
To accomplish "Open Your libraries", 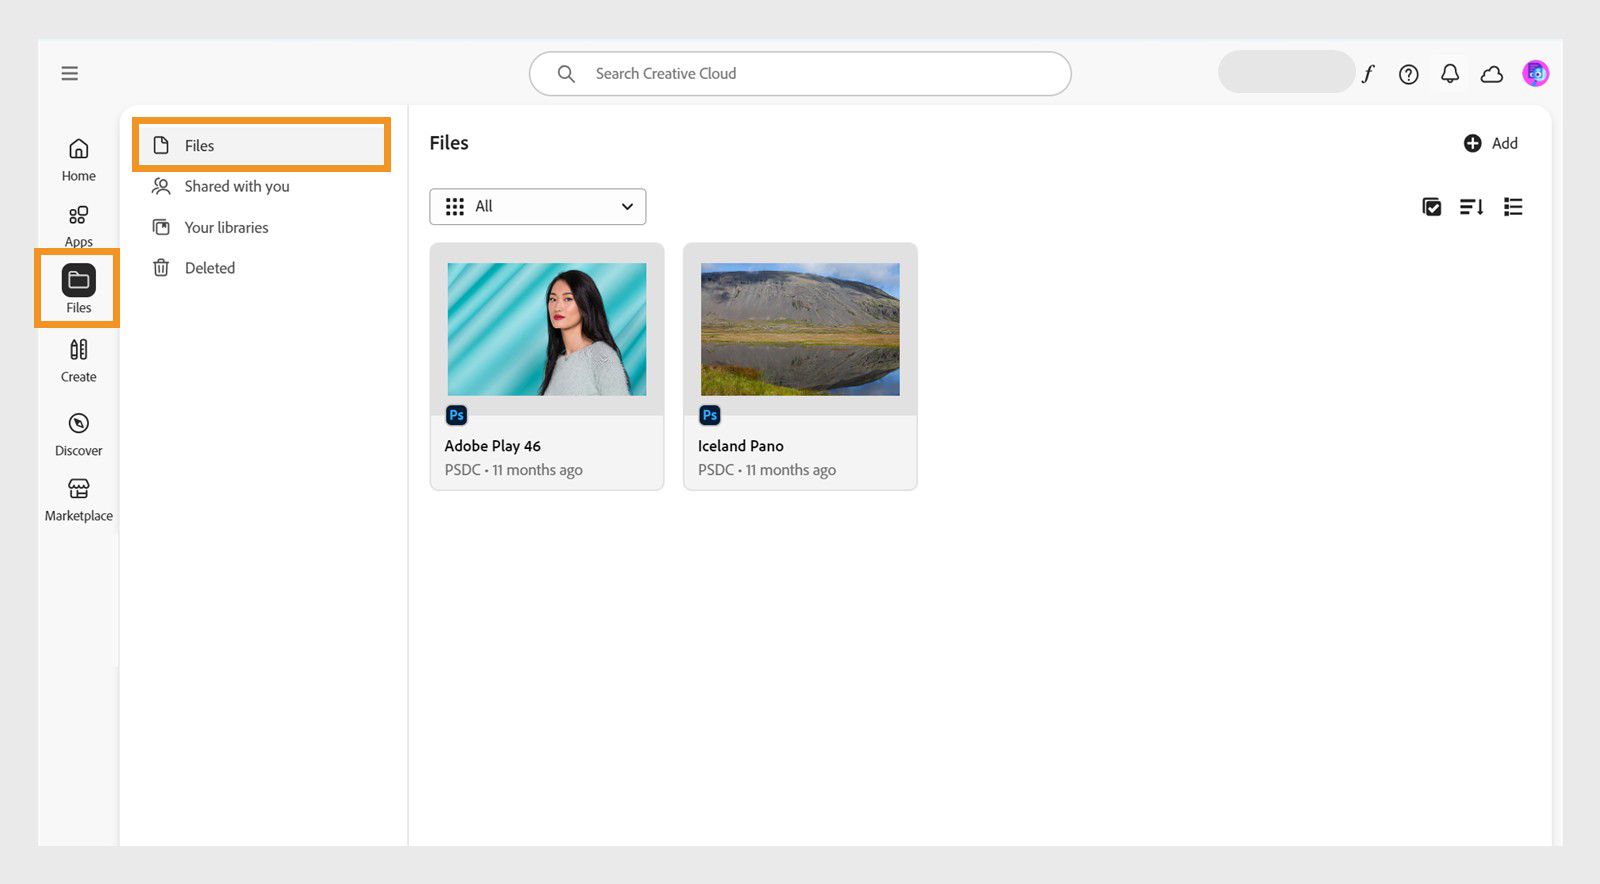I will click(x=226, y=227).
